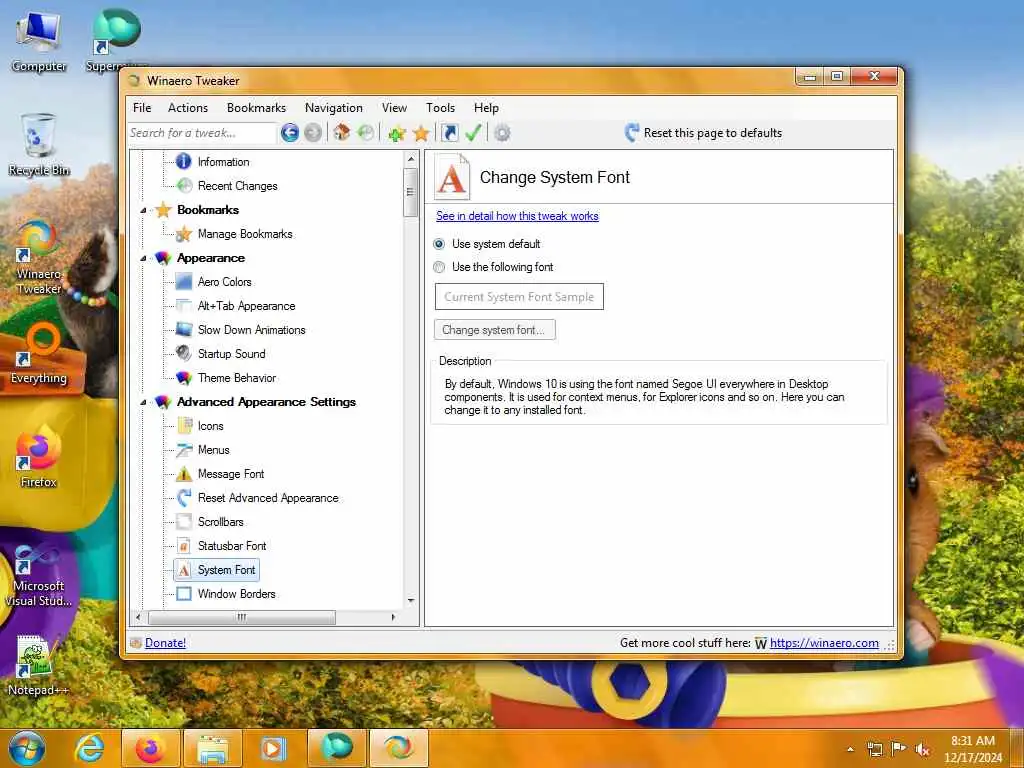Click the Change system font... button
This screenshot has width=1024, height=768.
click(x=495, y=330)
